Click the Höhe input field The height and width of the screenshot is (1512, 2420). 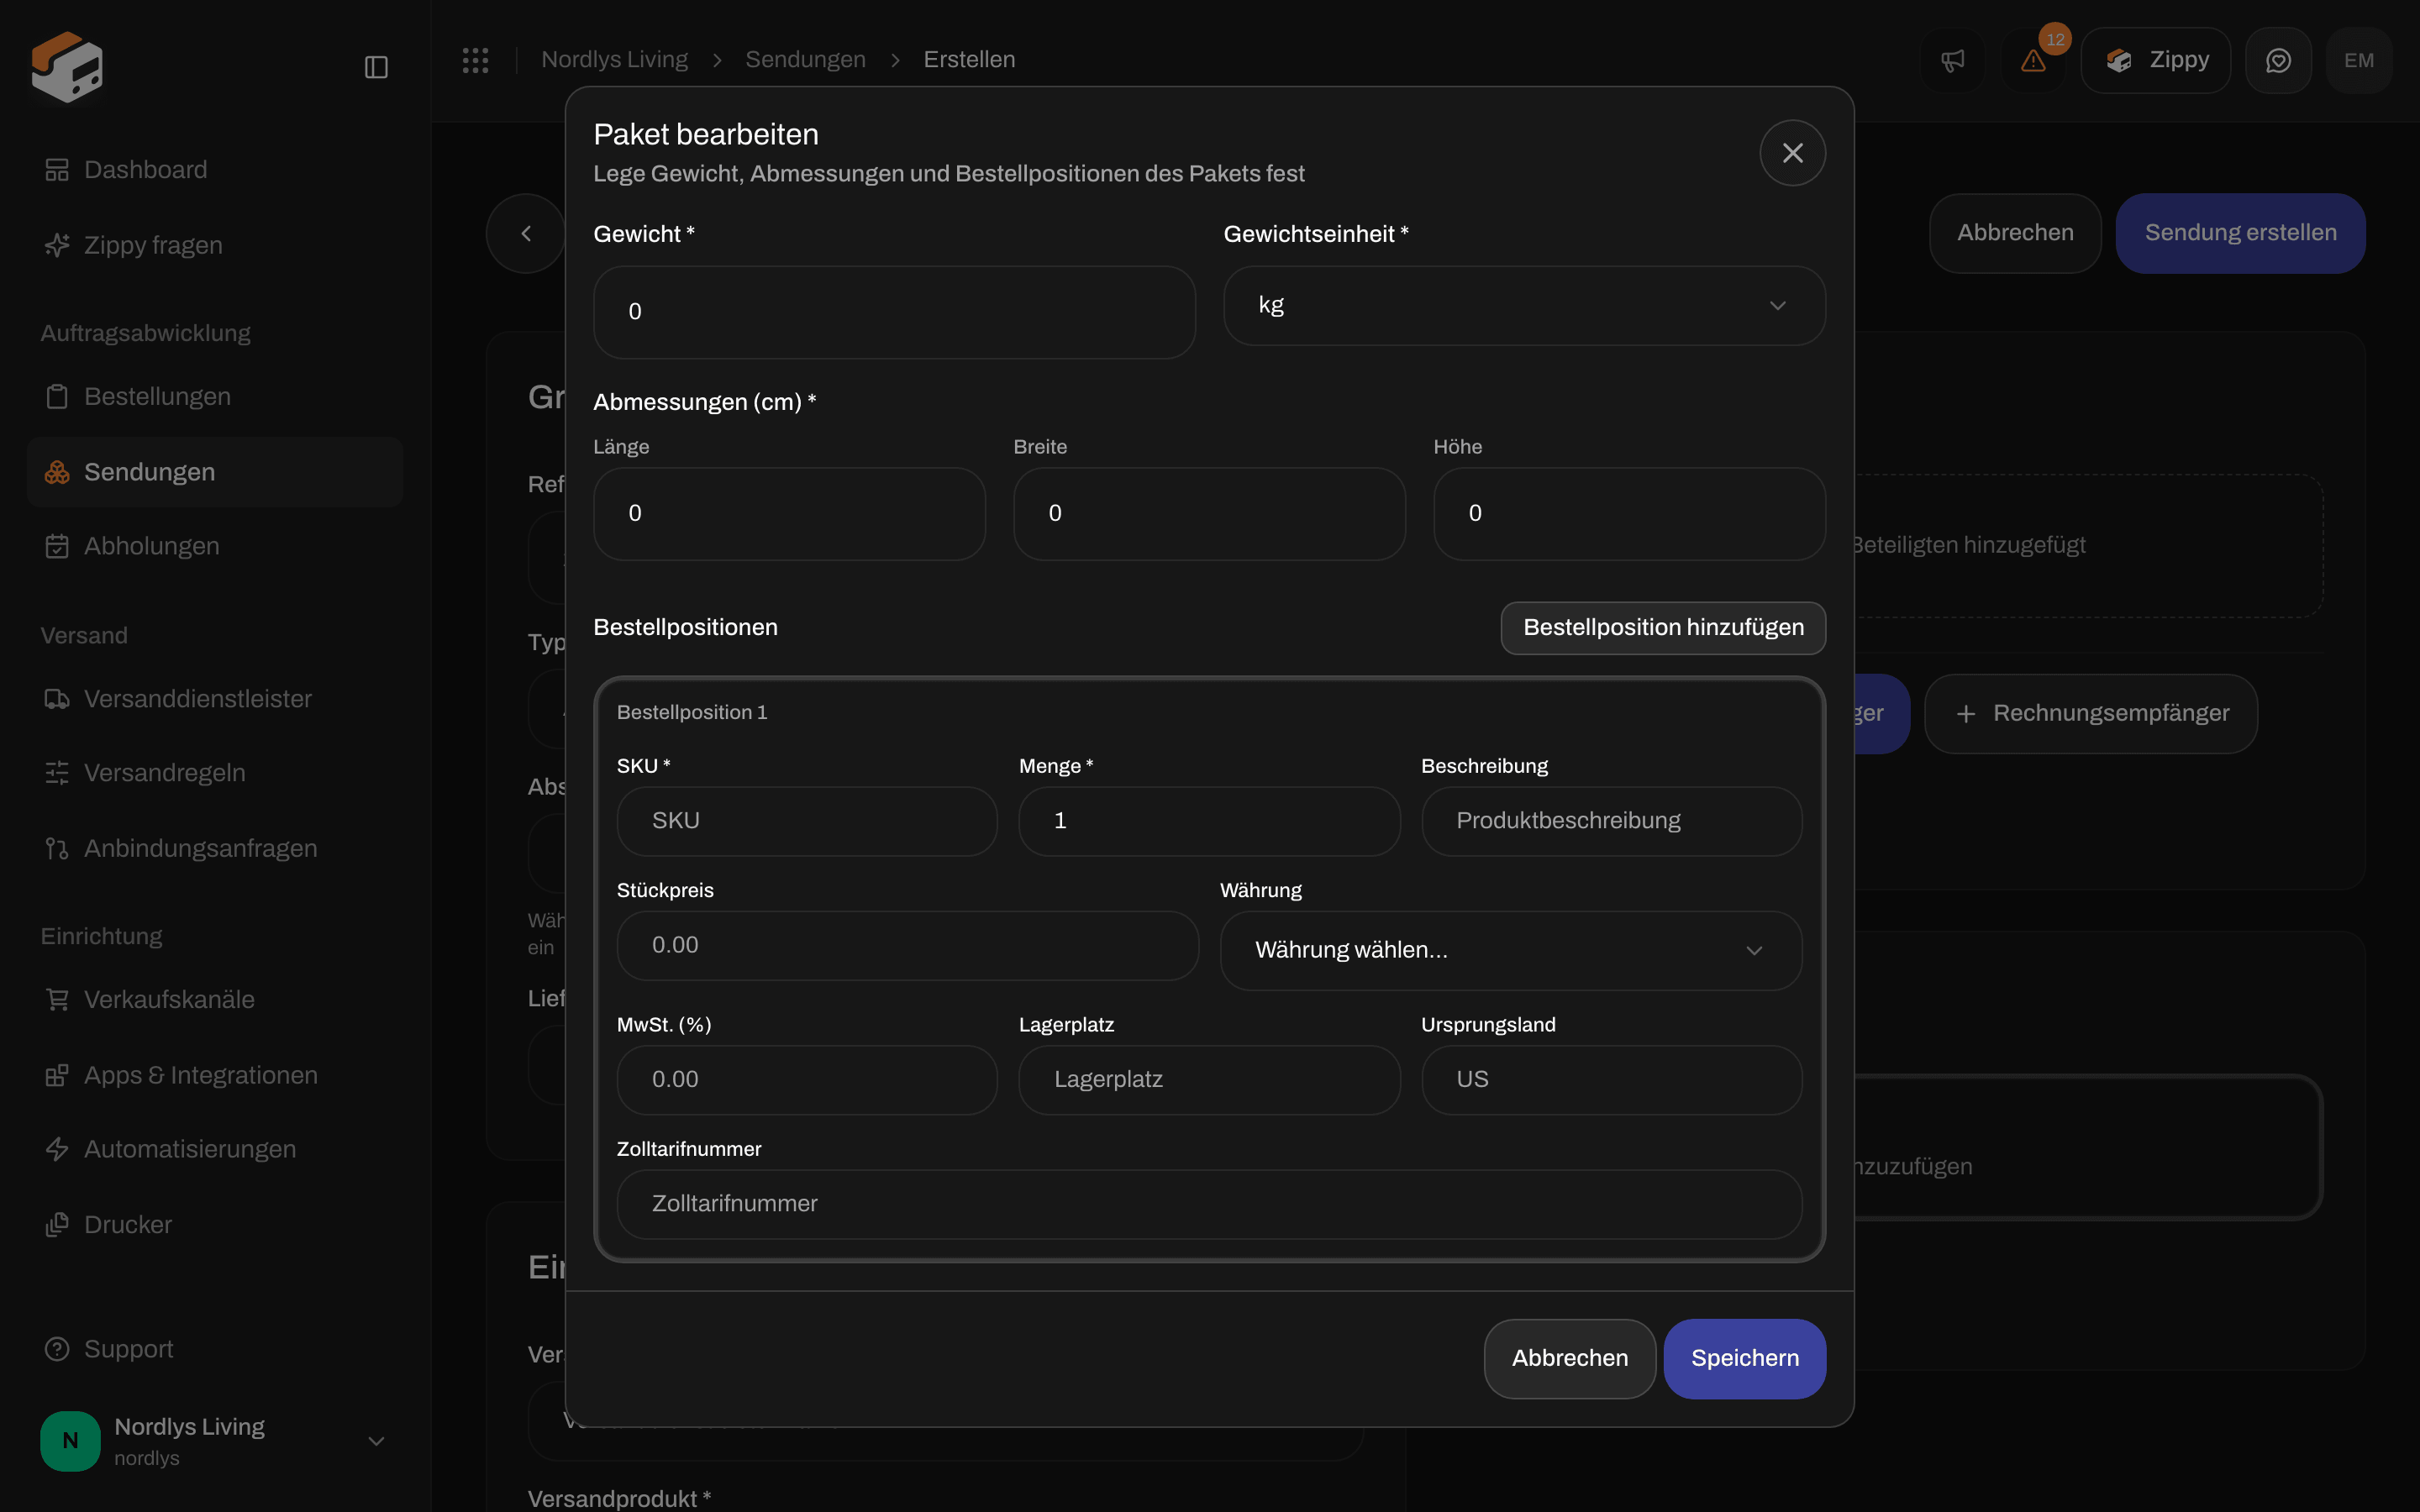click(1629, 514)
